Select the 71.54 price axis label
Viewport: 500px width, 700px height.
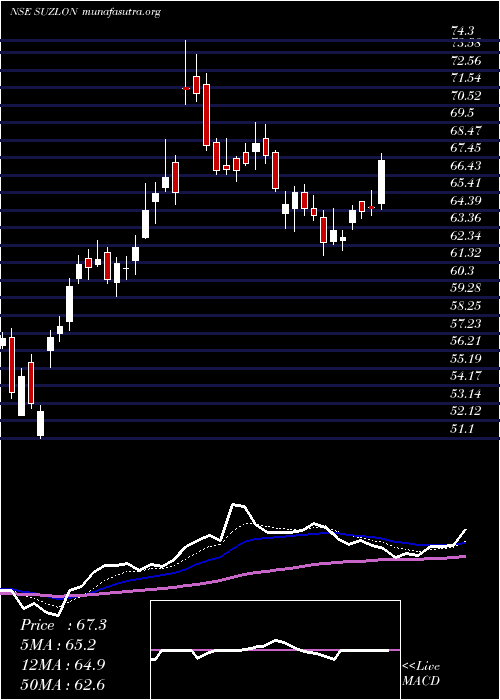point(467,78)
